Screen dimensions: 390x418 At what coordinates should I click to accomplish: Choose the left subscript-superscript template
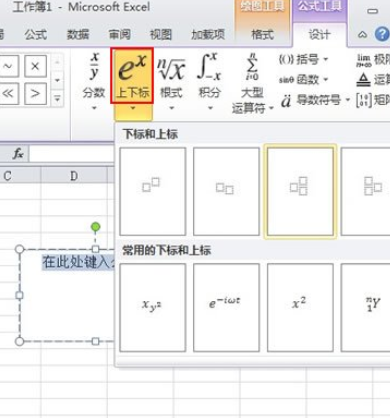click(366, 191)
